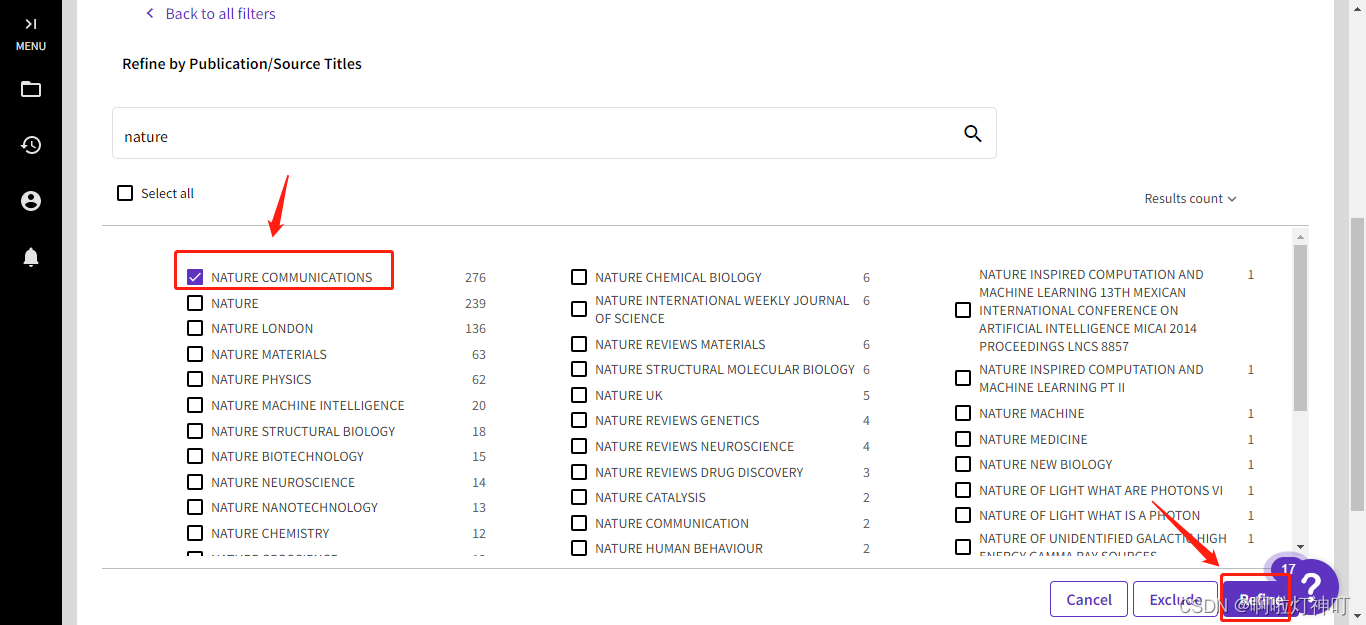Tick the Select all checkbox

(x=125, y=193)
